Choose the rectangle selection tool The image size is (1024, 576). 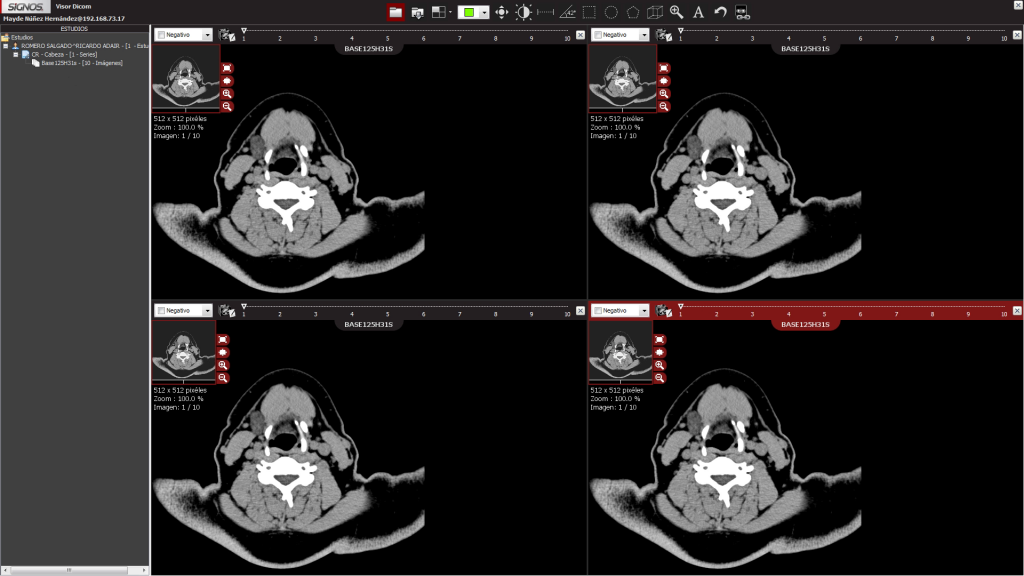point(589,12)
